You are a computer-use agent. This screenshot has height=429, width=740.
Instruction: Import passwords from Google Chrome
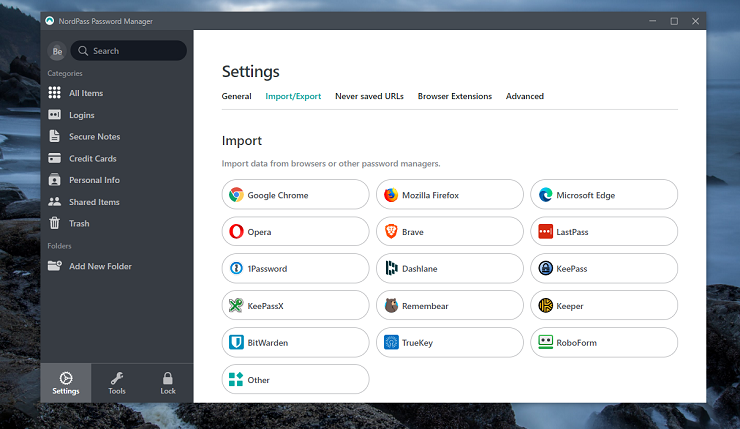tap(295, 195)
